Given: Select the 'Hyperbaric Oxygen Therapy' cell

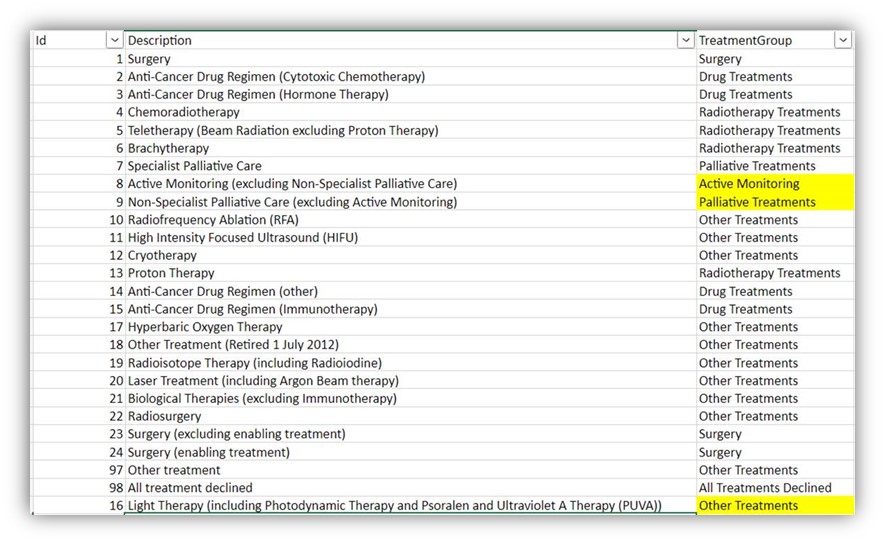Looking at the screenshot, I should [x=410, y=327].
